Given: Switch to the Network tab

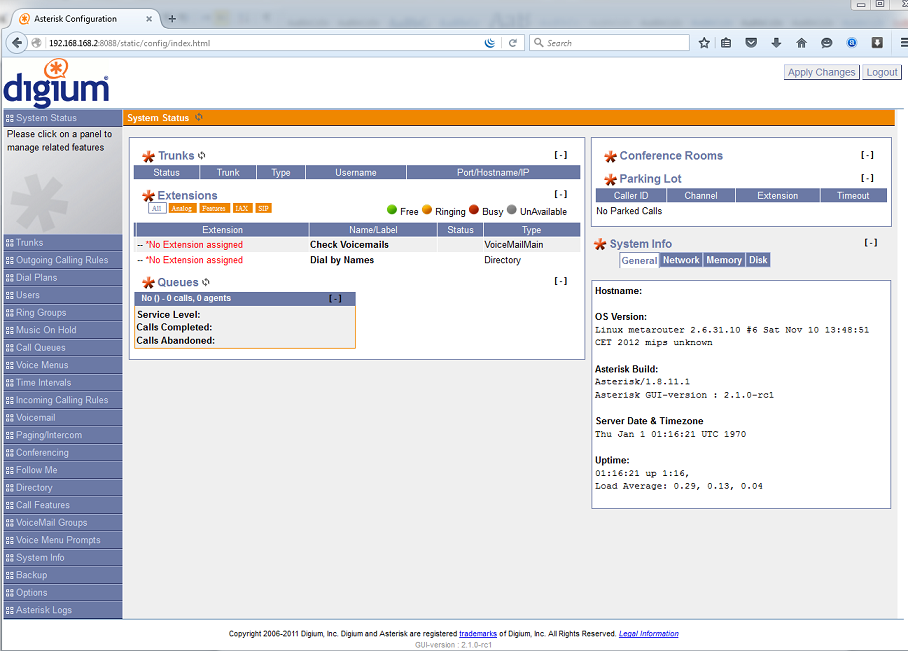Looking at the screenshot, I should 681,260.
